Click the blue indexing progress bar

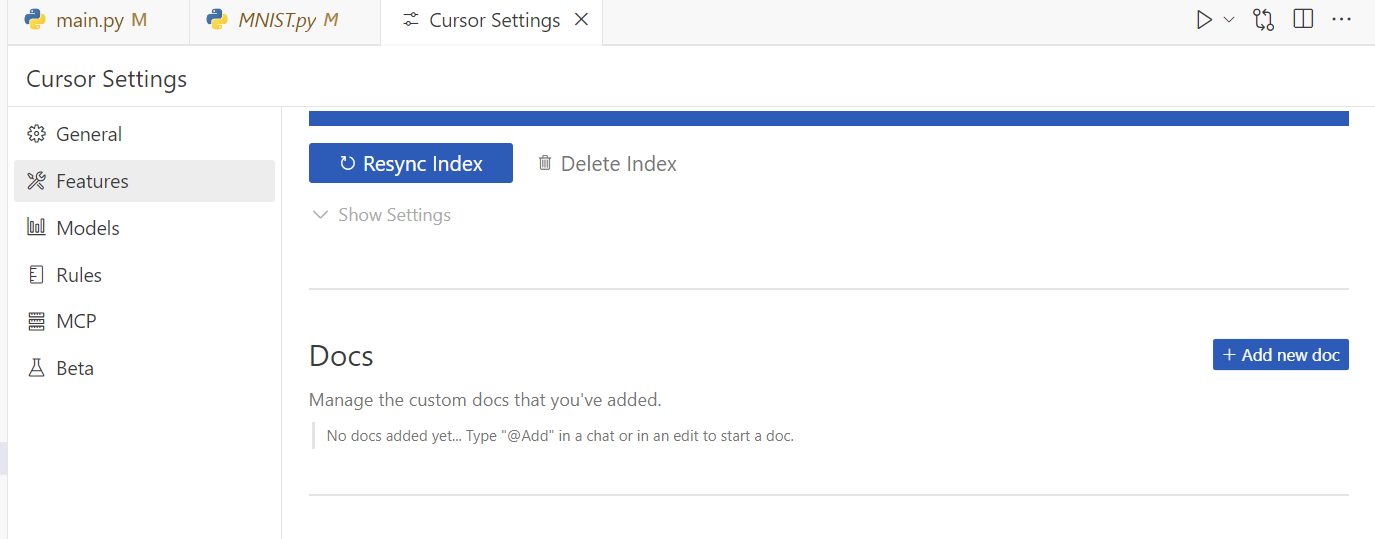(x=828, y=119)
